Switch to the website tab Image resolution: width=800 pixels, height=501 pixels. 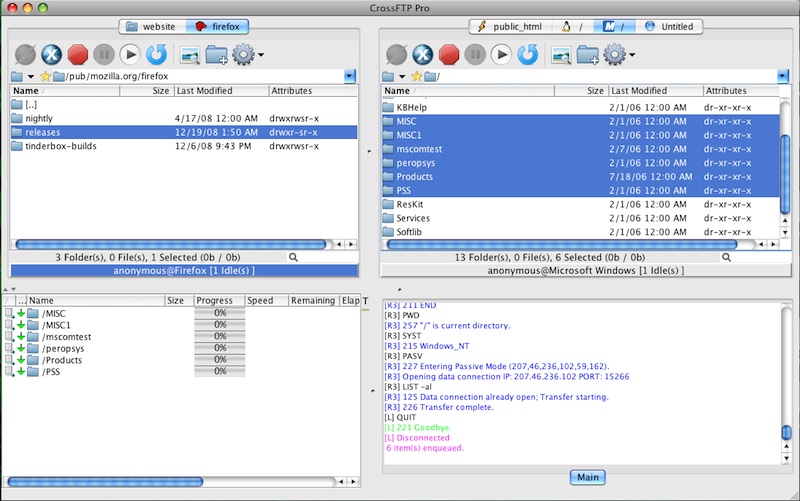pos(151,26)
